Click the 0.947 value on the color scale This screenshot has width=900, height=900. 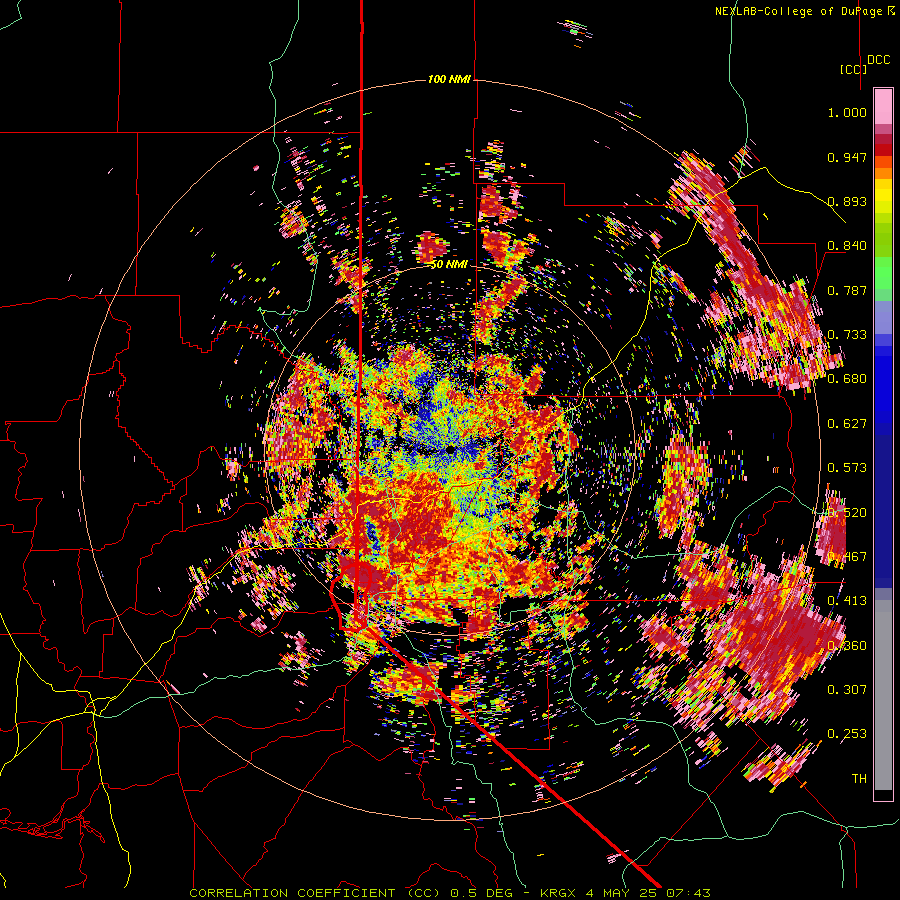[x=847, y=157]
